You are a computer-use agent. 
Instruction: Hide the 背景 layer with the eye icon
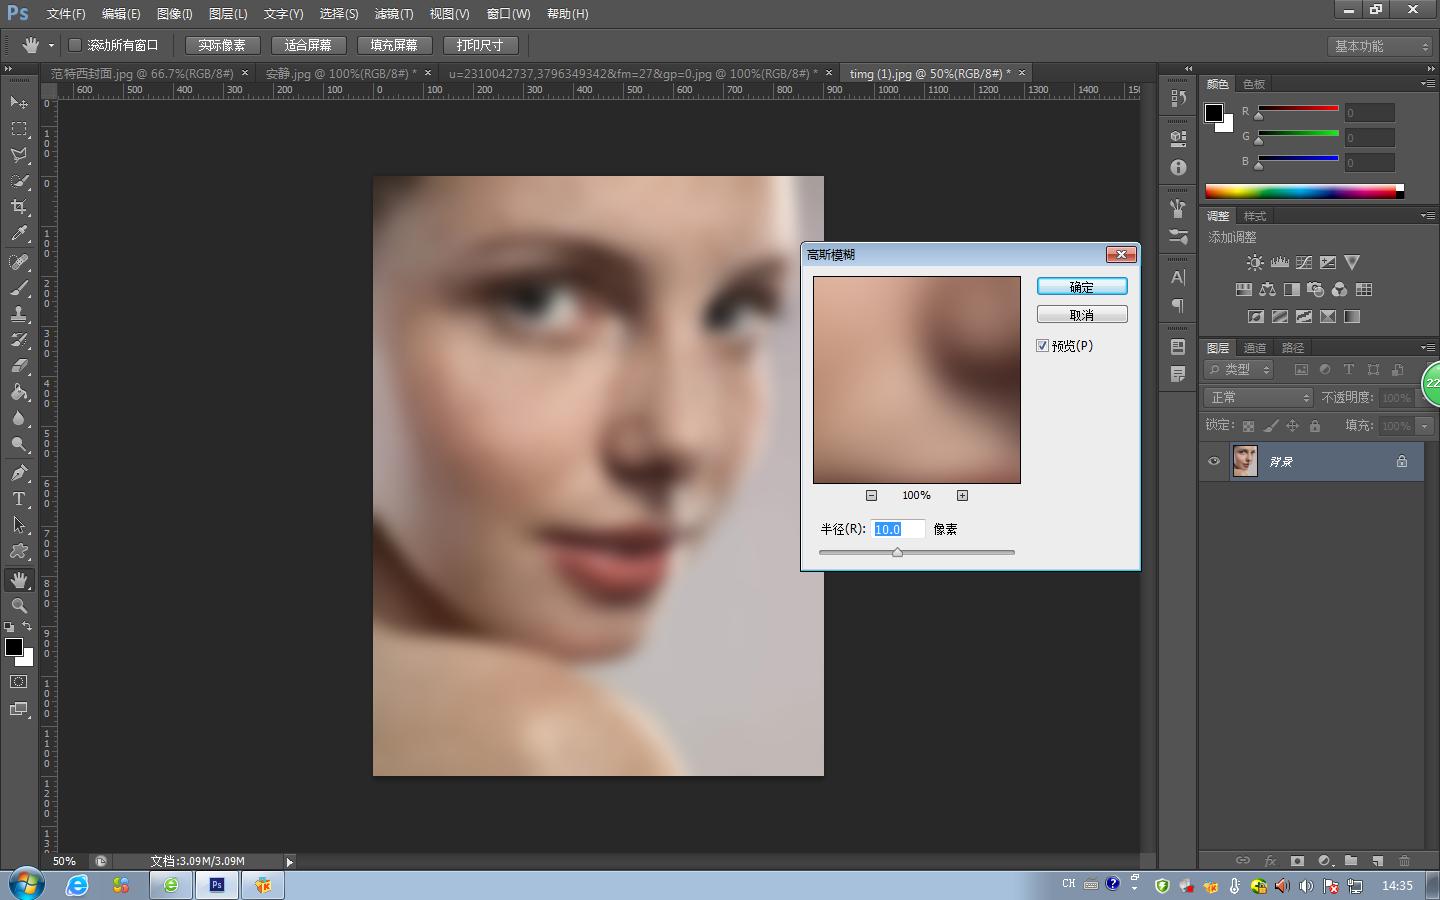(1214, 461)
